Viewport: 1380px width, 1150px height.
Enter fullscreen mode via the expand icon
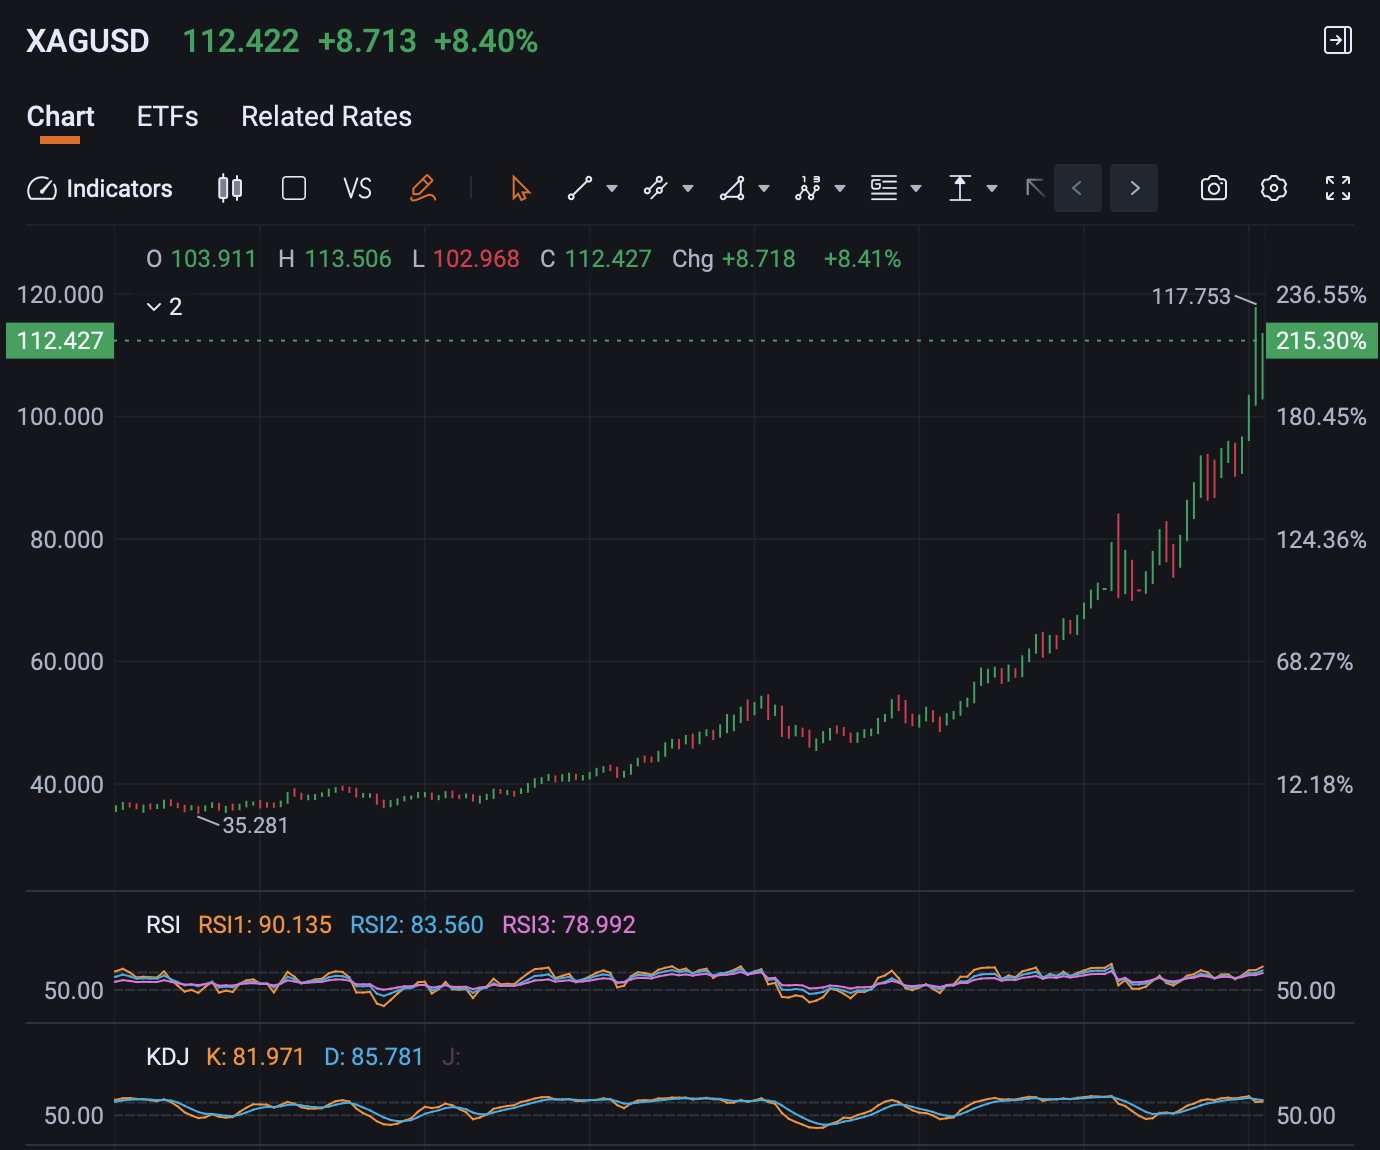[1337, 188]
